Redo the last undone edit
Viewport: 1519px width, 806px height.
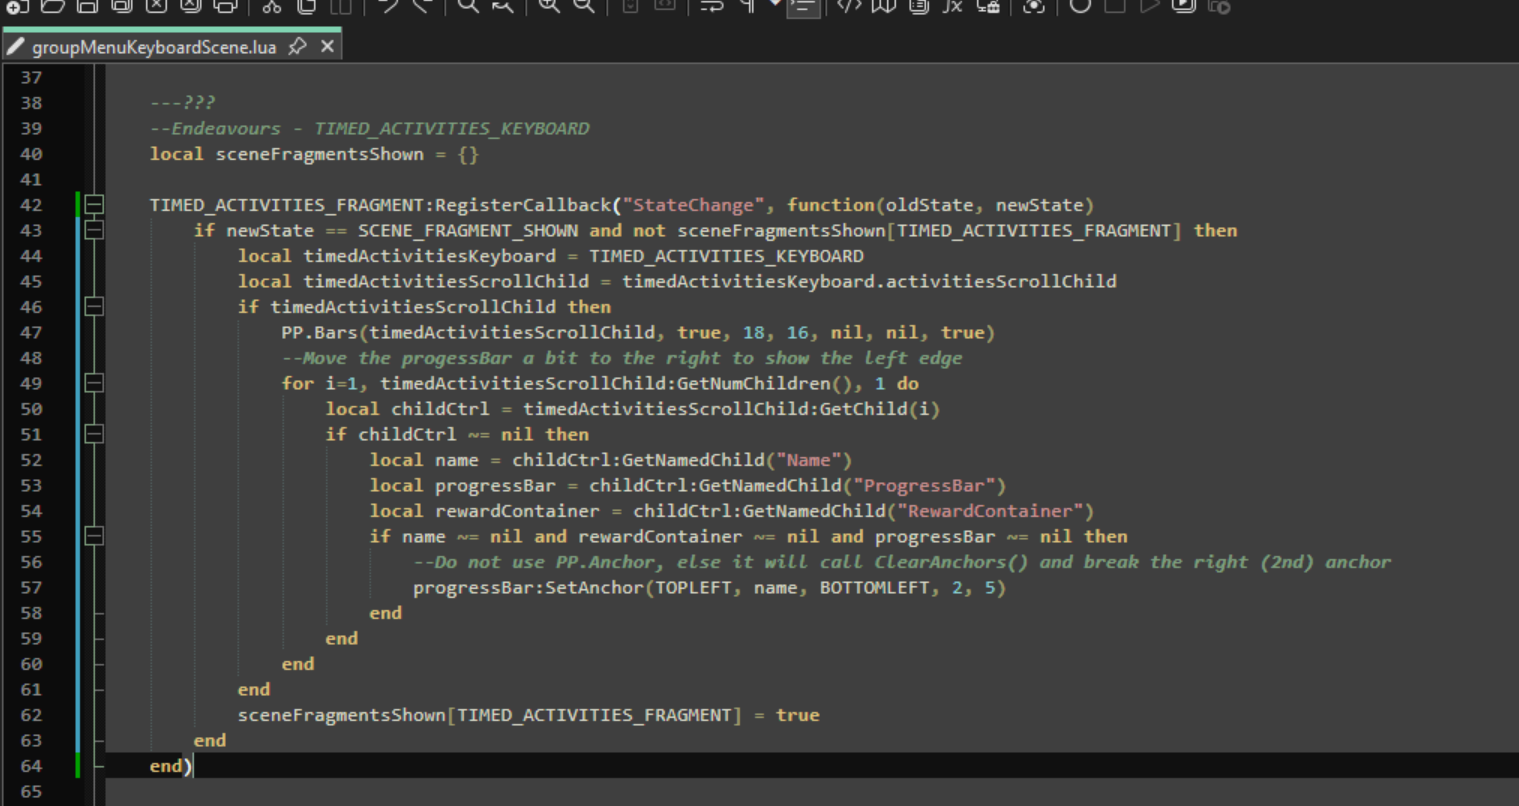[422, 5]
